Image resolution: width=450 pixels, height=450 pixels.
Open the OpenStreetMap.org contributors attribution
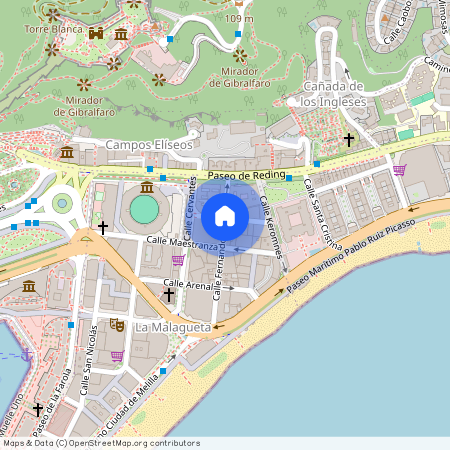(x=134, y=443)
